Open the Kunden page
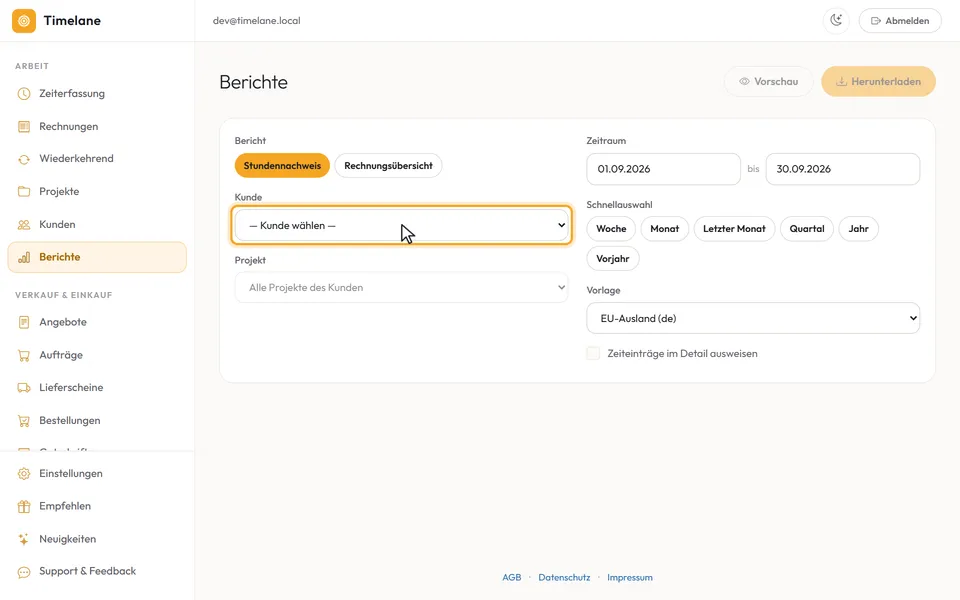Image resolution: width=960 pixels, height=600 pixels. 97,225
